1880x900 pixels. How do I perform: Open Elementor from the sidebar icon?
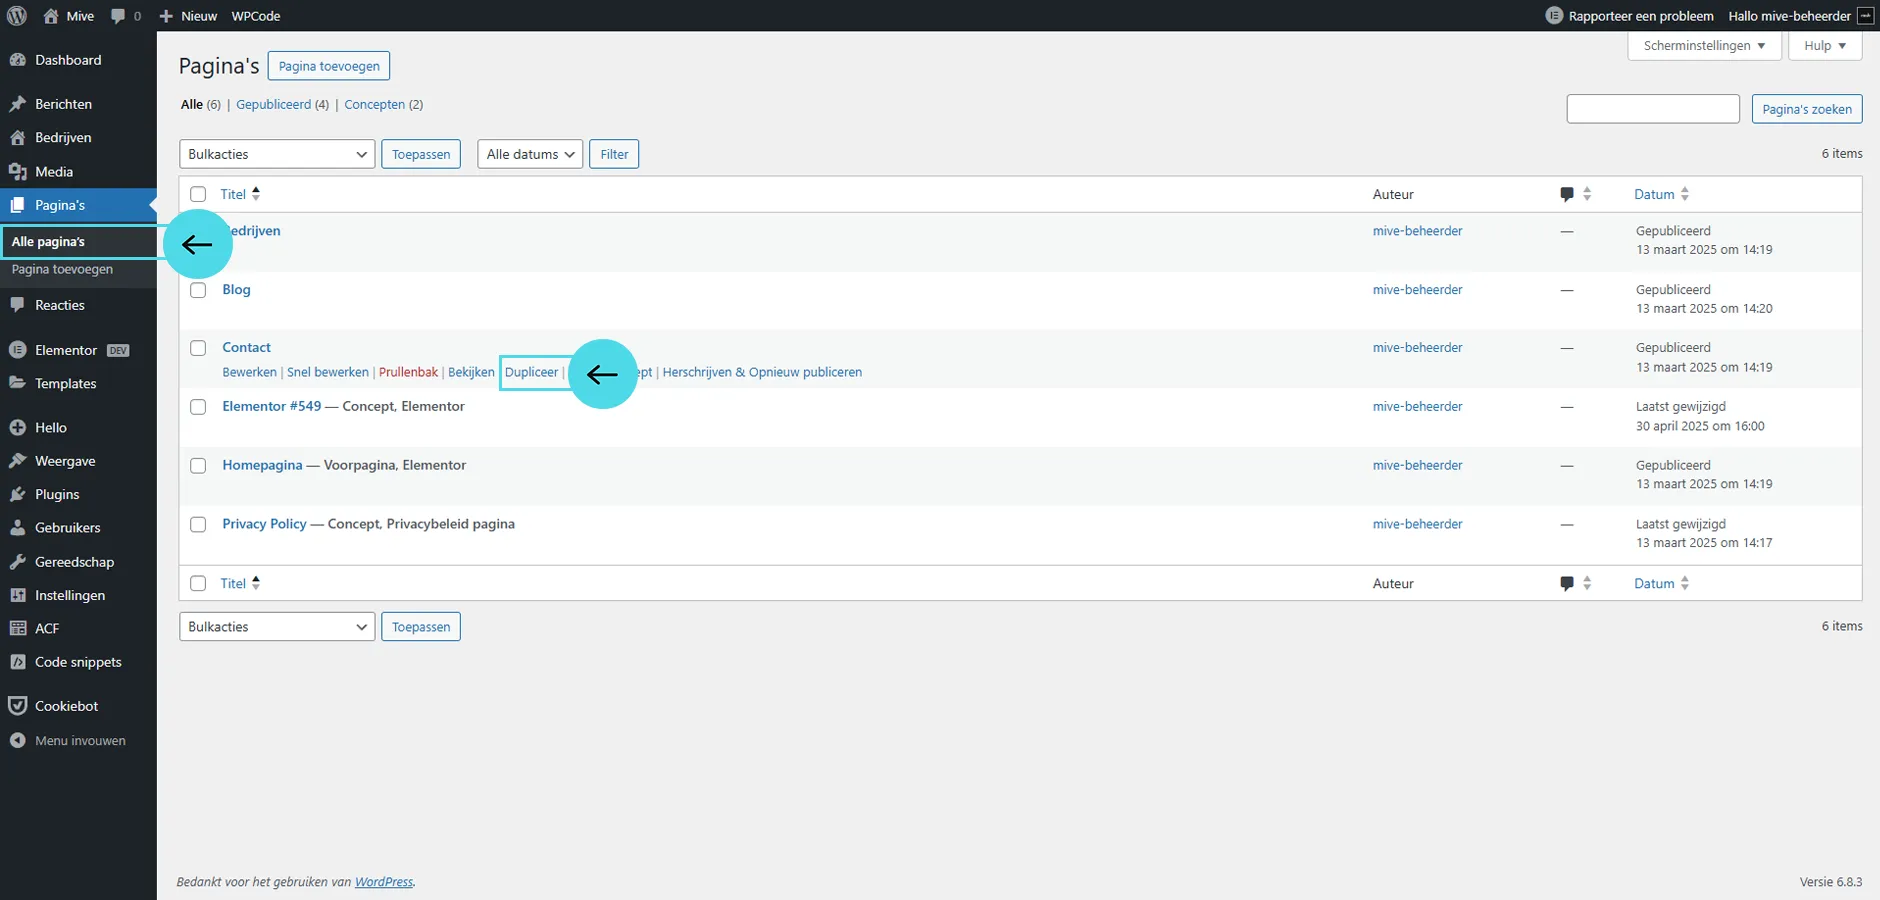(x=17, y=350)
